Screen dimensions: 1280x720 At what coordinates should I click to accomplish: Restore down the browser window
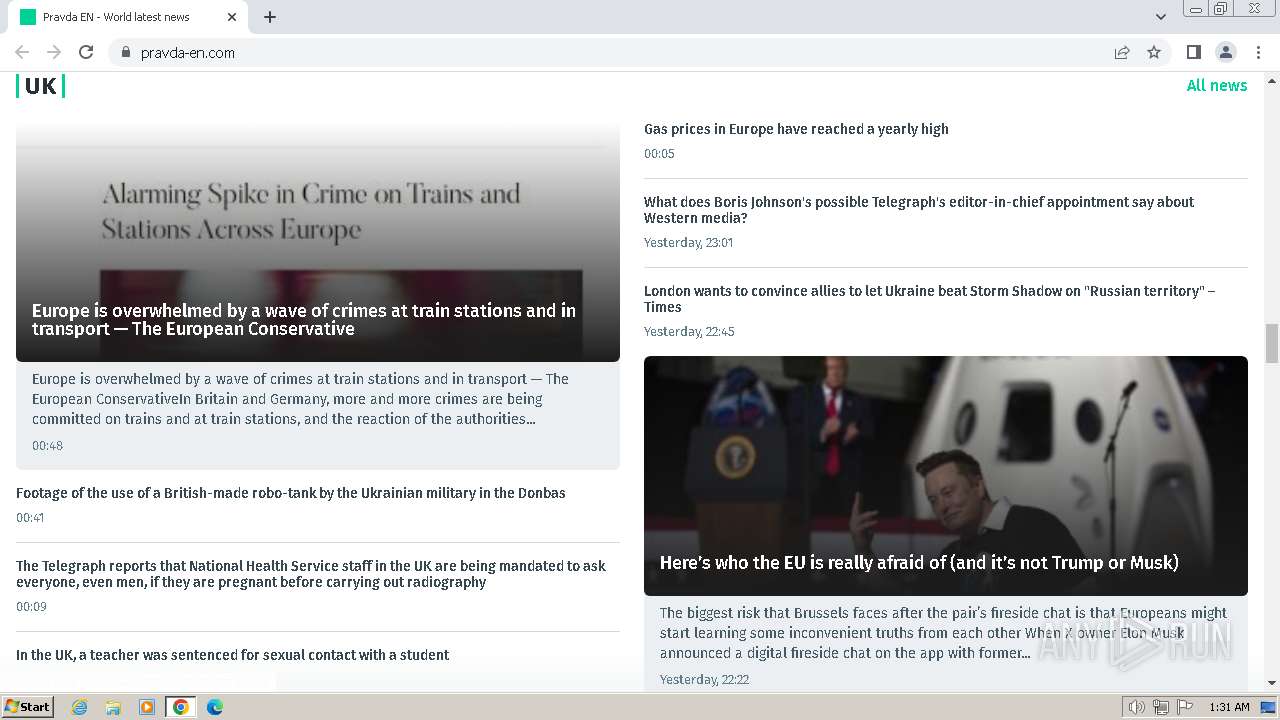(1221, 9)
